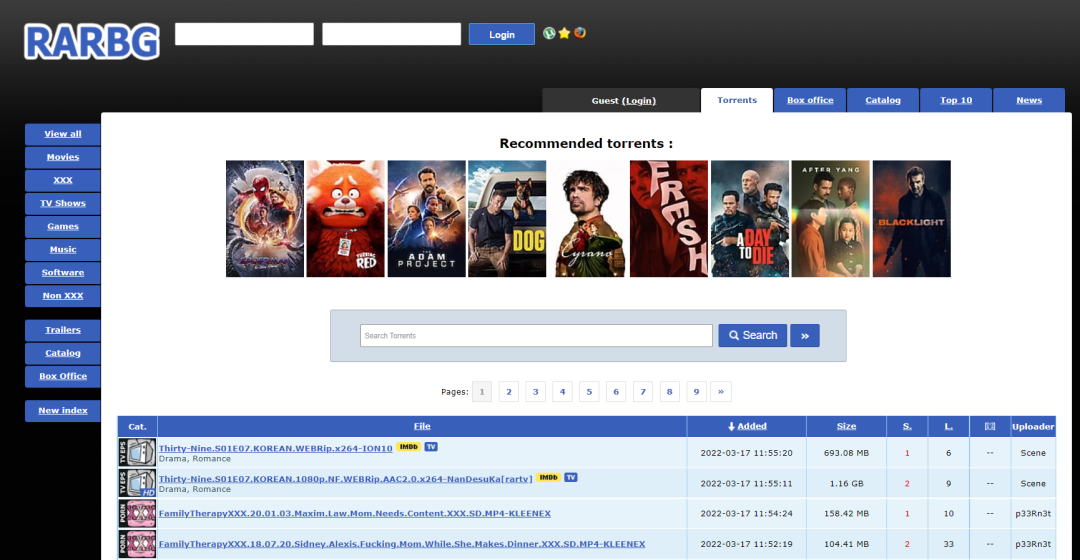Open the Turning Red poster
1080x560 pixels.
tap(345, 219)
